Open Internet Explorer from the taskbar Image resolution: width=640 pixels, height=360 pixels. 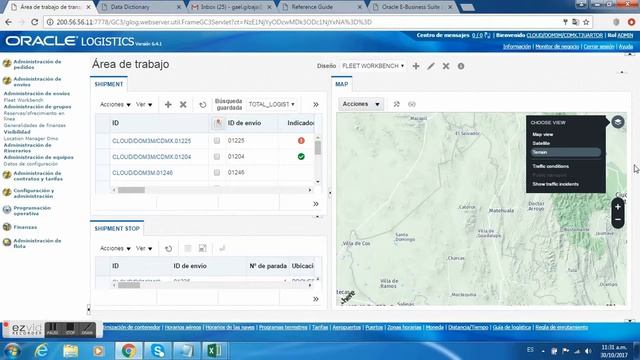pos(41,350)
